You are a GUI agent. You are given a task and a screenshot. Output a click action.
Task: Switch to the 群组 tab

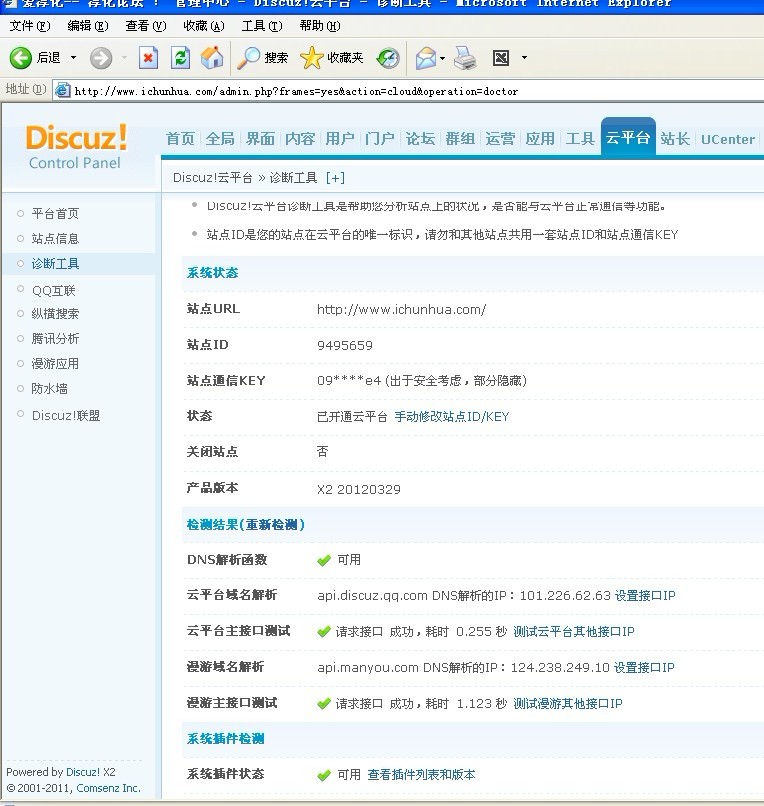click(460, 138)
